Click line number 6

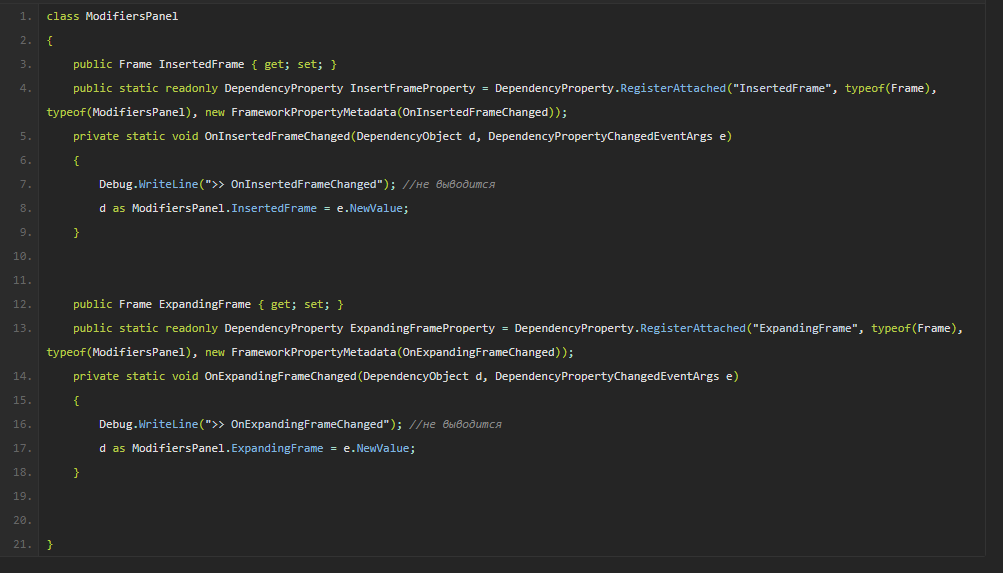pyautogui.click(x=26, y=161)
